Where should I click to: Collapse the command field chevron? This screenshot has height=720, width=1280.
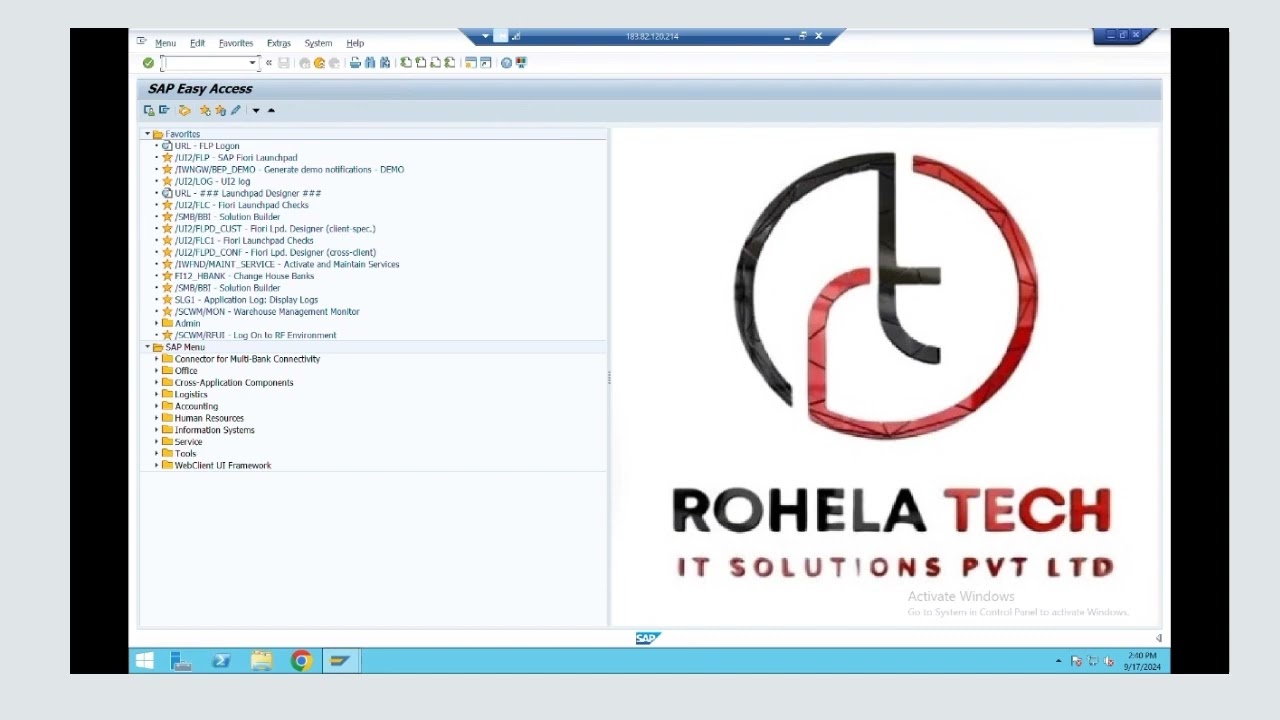[268, 63]
